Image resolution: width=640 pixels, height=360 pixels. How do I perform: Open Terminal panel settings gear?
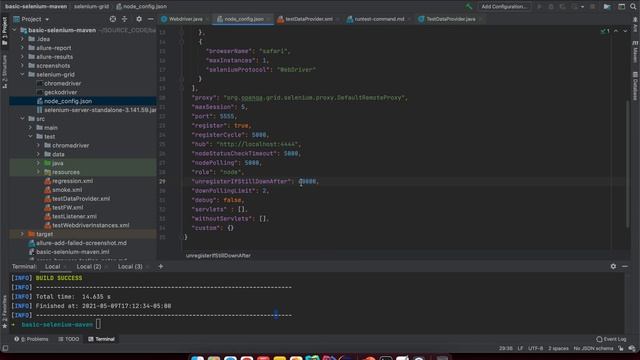click(x=613, y=266)
